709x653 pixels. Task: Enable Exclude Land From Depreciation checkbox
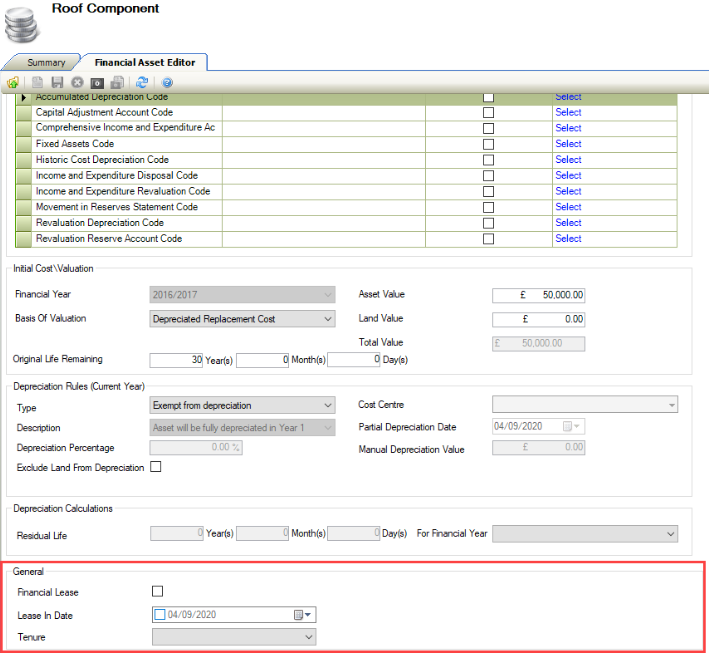(x=155, y=467)
